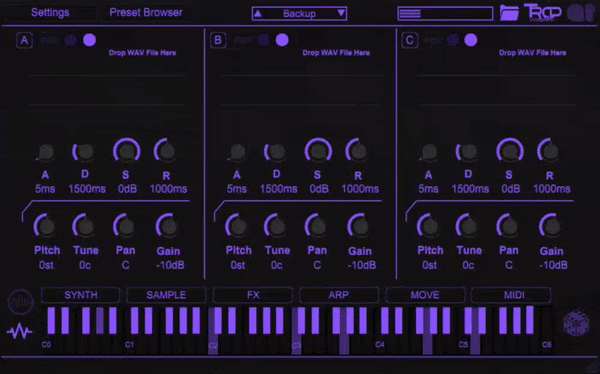Click the dice randomize icon
Screen dimensions: 600x374
pos(576,323)
